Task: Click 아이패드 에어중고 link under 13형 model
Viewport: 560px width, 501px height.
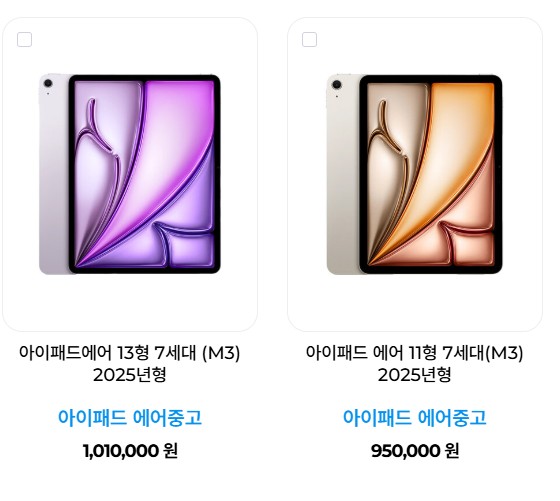Action: pos(130,417)
